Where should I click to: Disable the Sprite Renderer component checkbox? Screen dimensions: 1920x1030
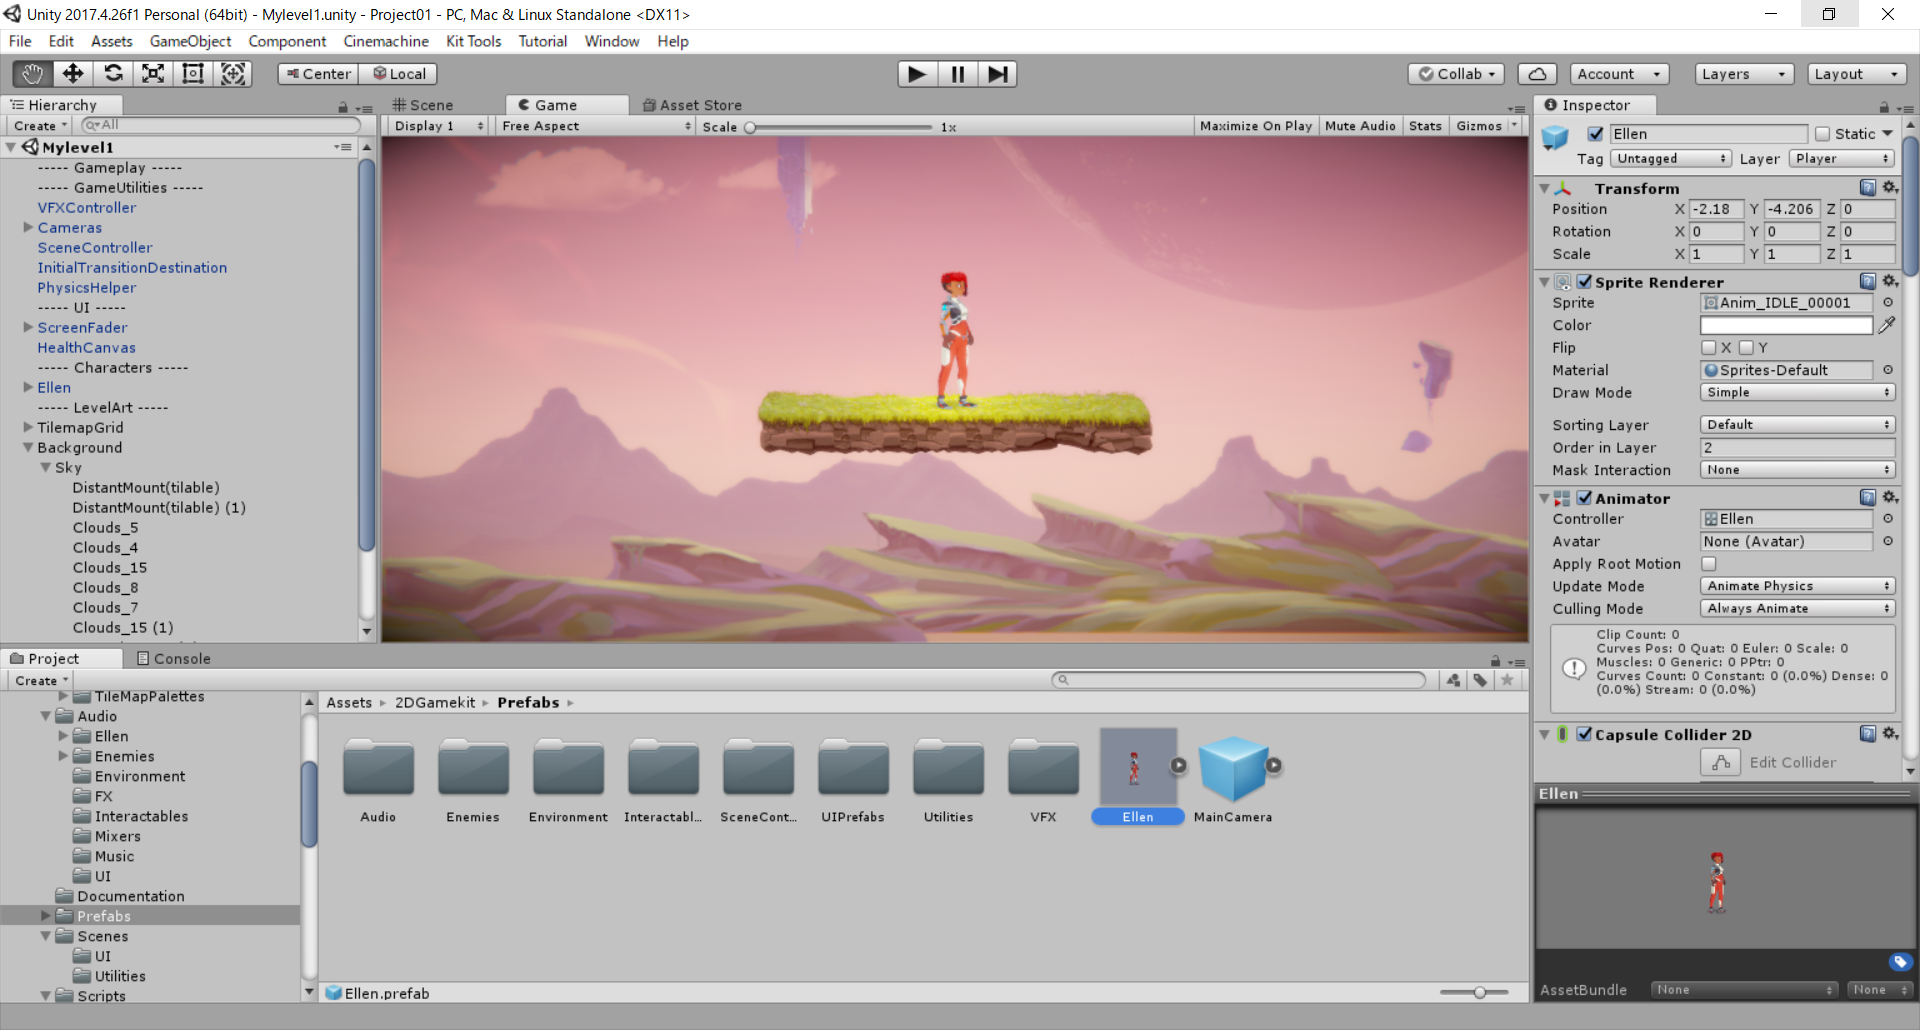1584,282
